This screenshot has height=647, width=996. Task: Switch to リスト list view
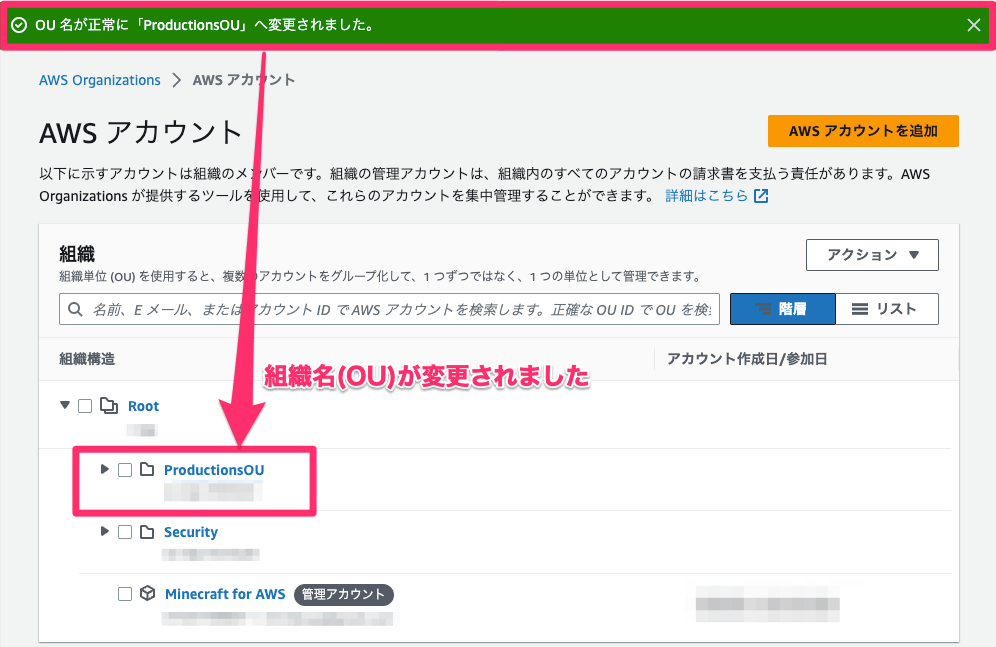point(887,309)
